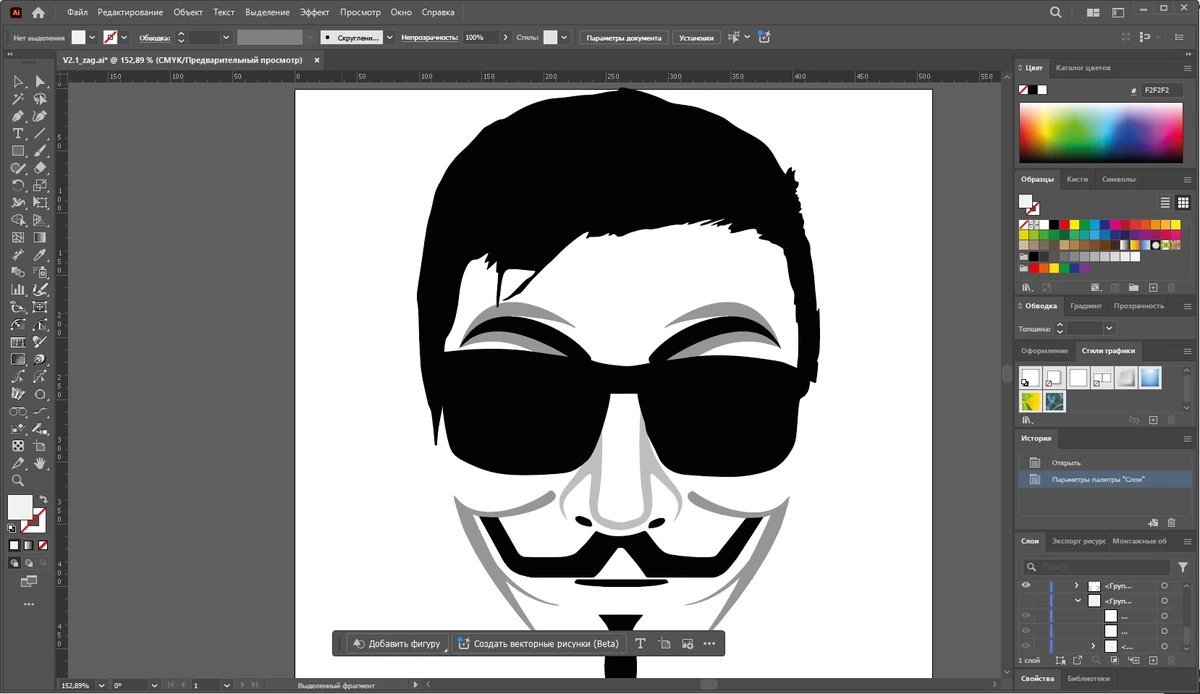
Task: Open opacity dropdown next to 100%
Action: 505,37
